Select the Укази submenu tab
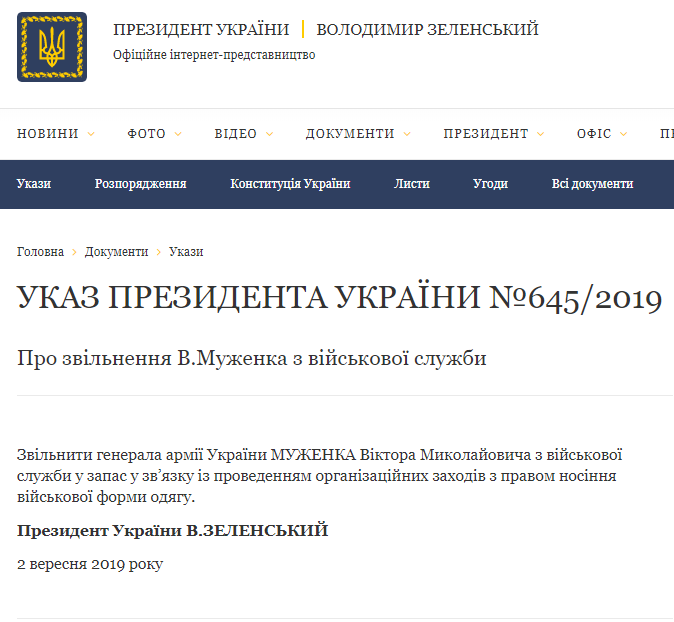Viewport: 674px width, 622px height. 34,184
